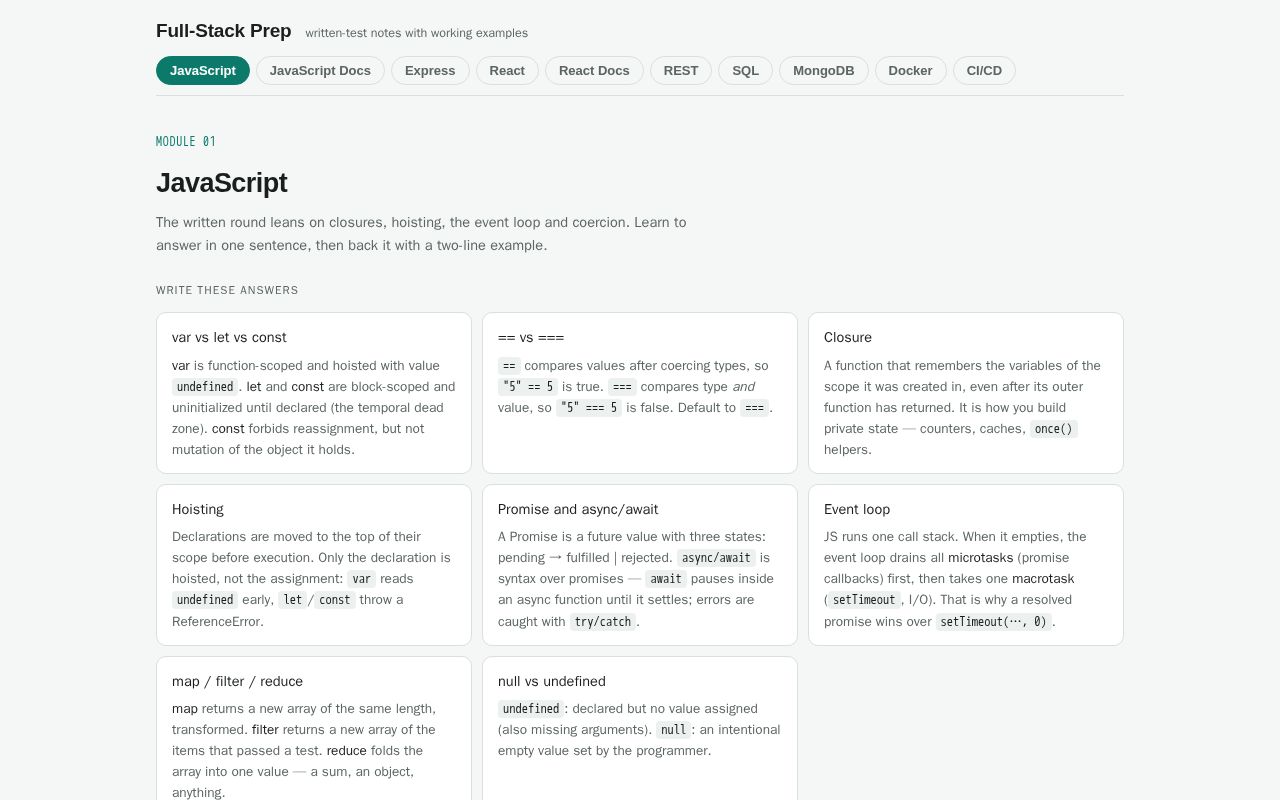Viewport: 1280px width, 800px height.
Task: Click the 'once()' code snippet
Action: point(1054,429)
